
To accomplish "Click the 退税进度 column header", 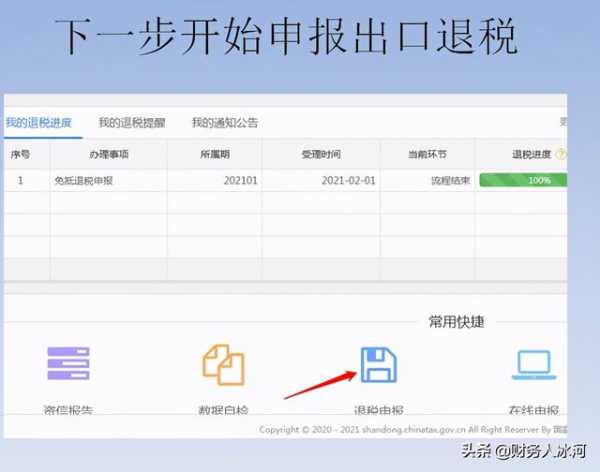I will click(530, 155).
